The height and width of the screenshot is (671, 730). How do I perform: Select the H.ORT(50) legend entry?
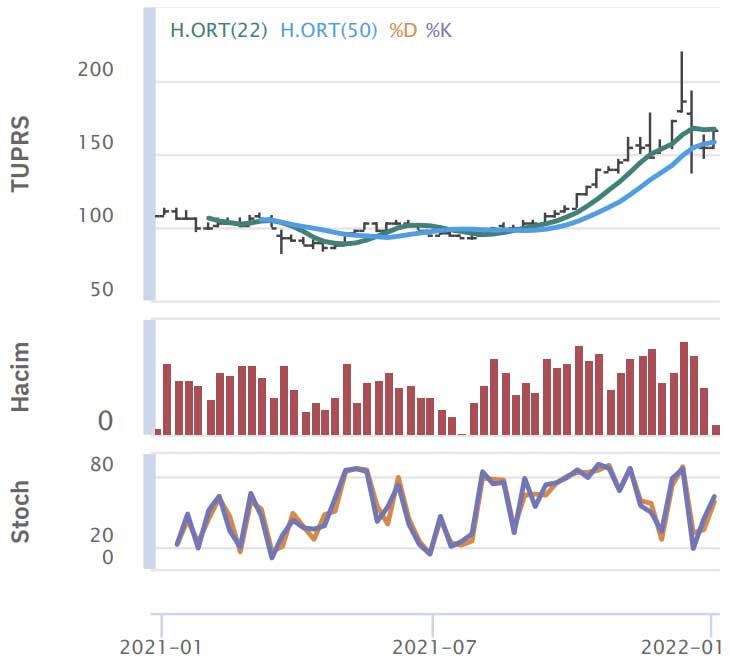[329, 31]
